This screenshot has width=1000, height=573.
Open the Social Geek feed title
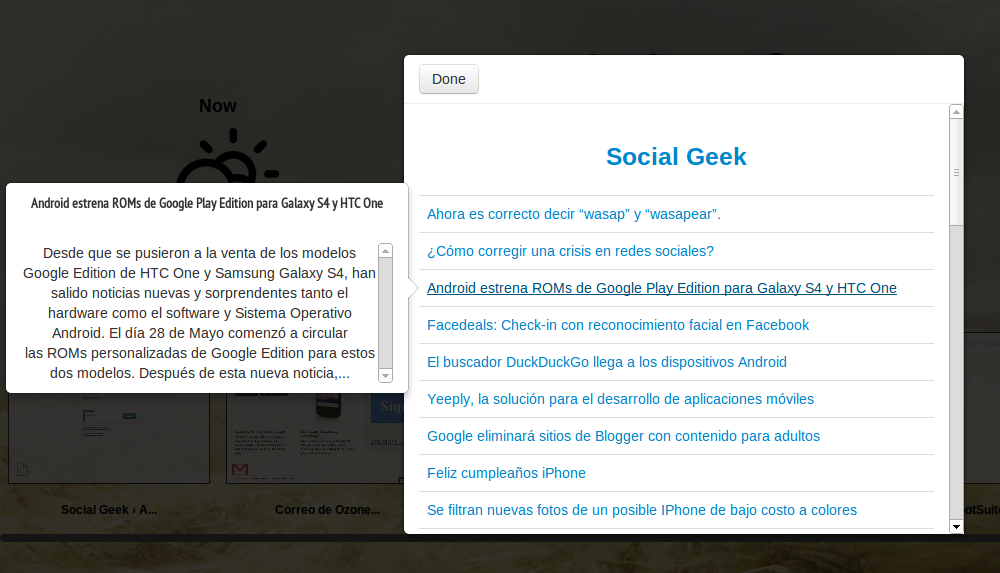pyautogui.click(x=676, y=157)
